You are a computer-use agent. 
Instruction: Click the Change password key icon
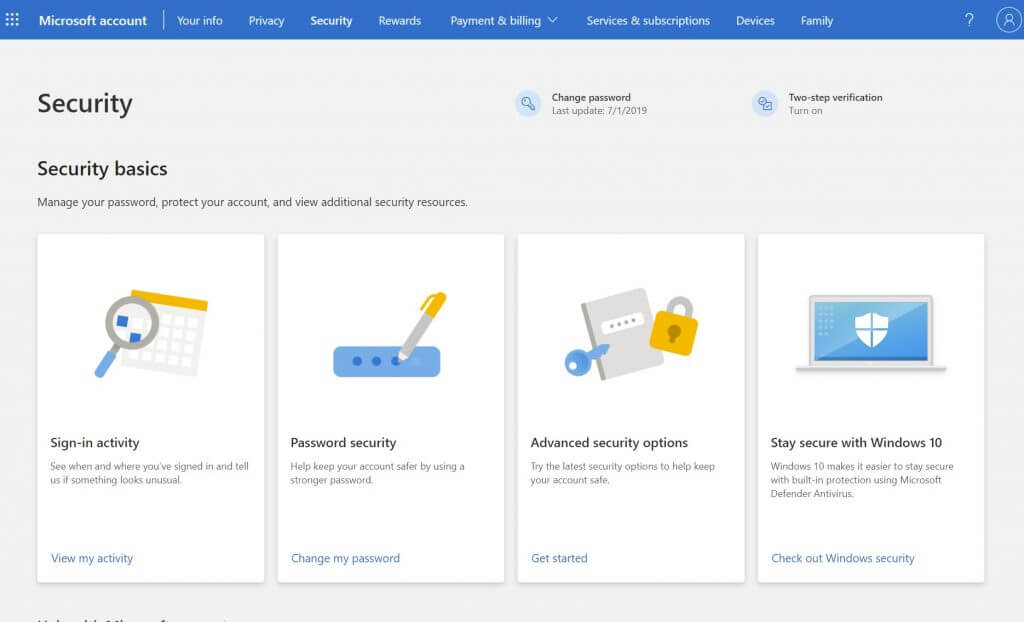coord(528,103)
